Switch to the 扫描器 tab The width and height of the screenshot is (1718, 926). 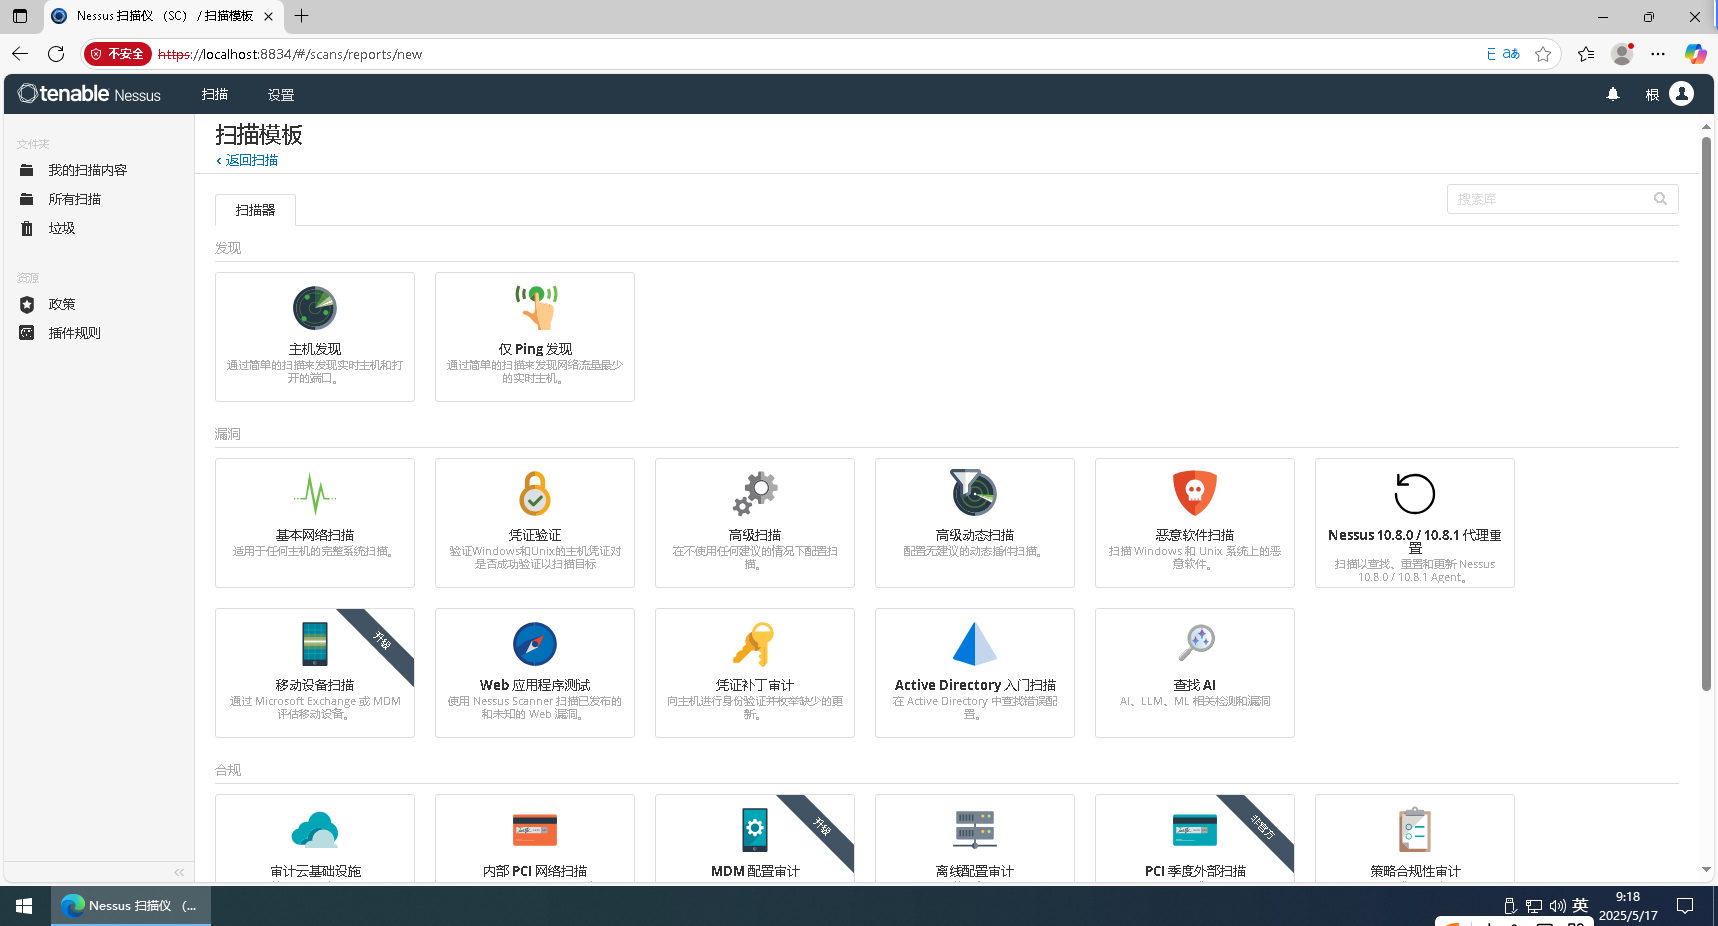(255, 210)
